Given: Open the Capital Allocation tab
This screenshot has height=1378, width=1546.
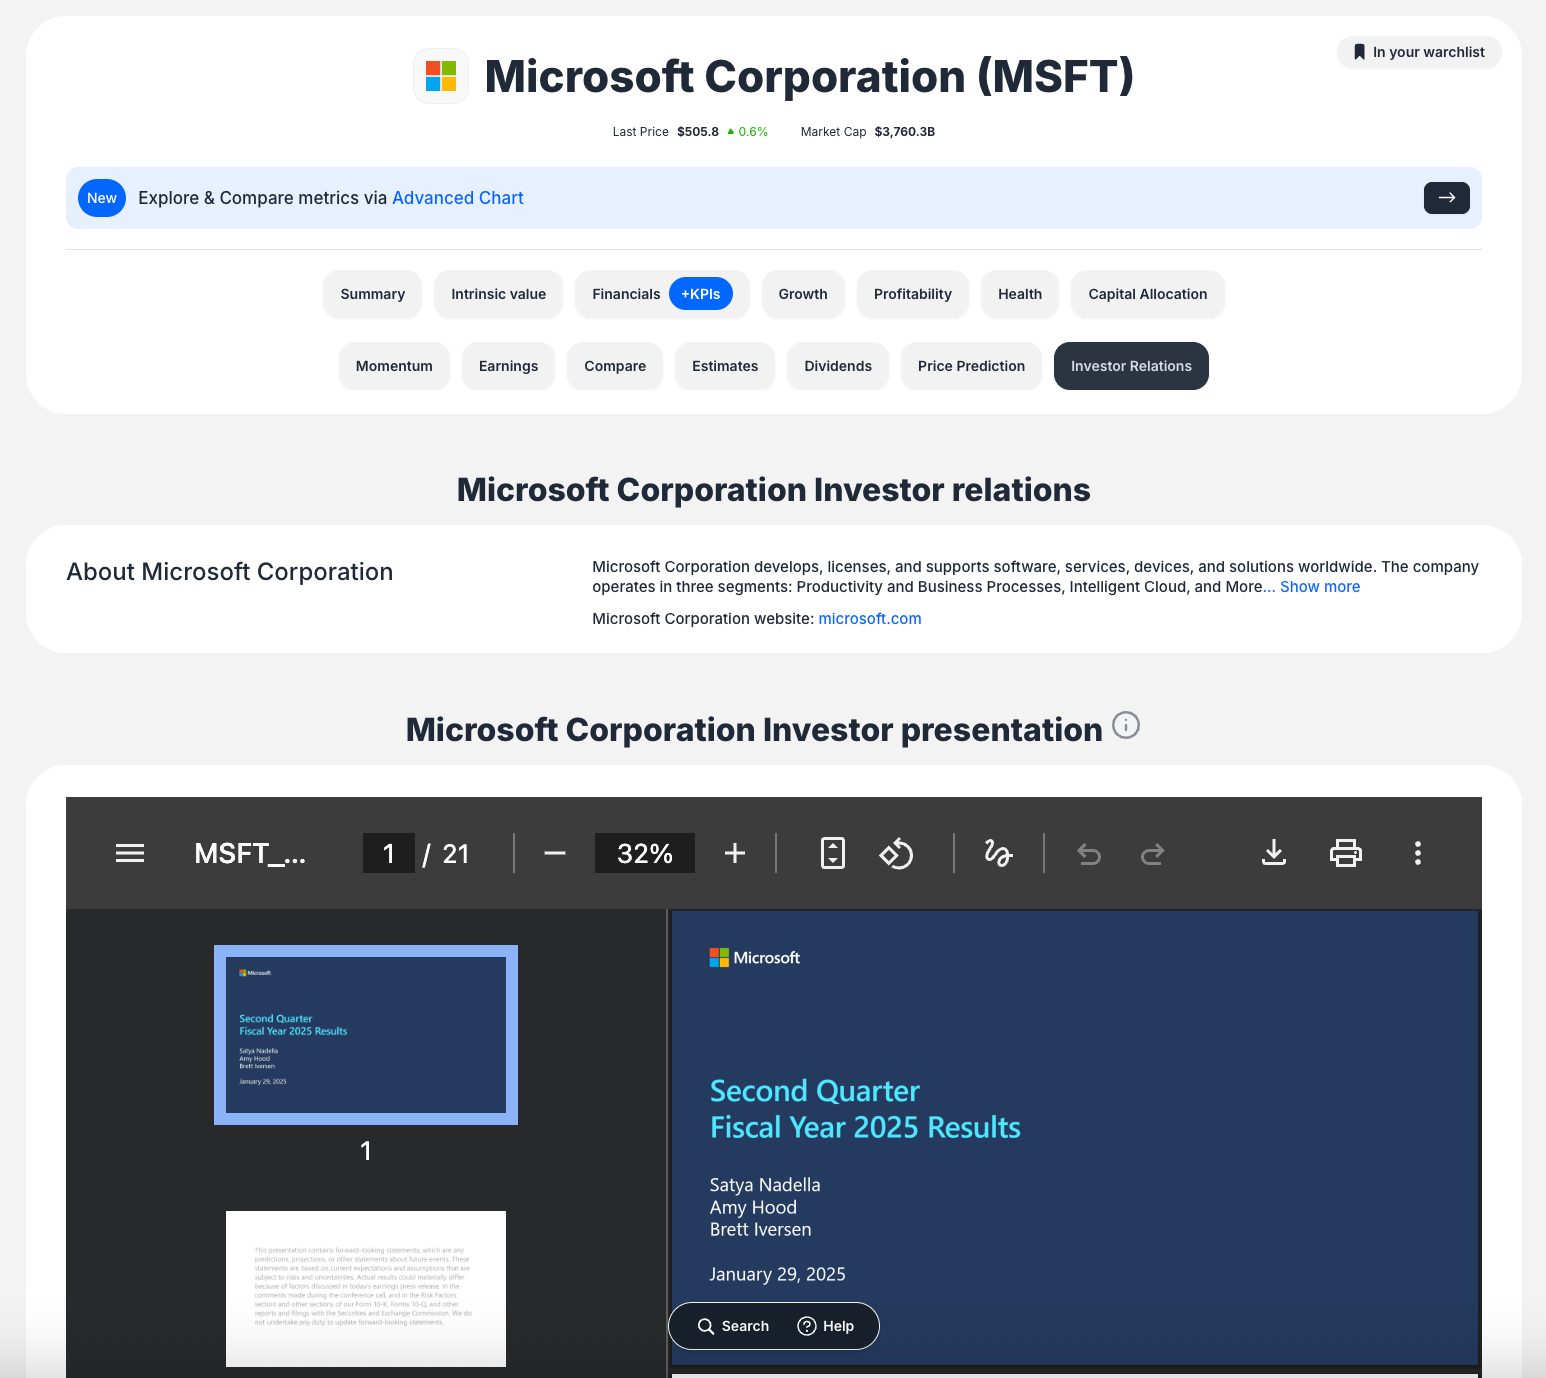Looking at the screenshot, I should [1148, 294].
